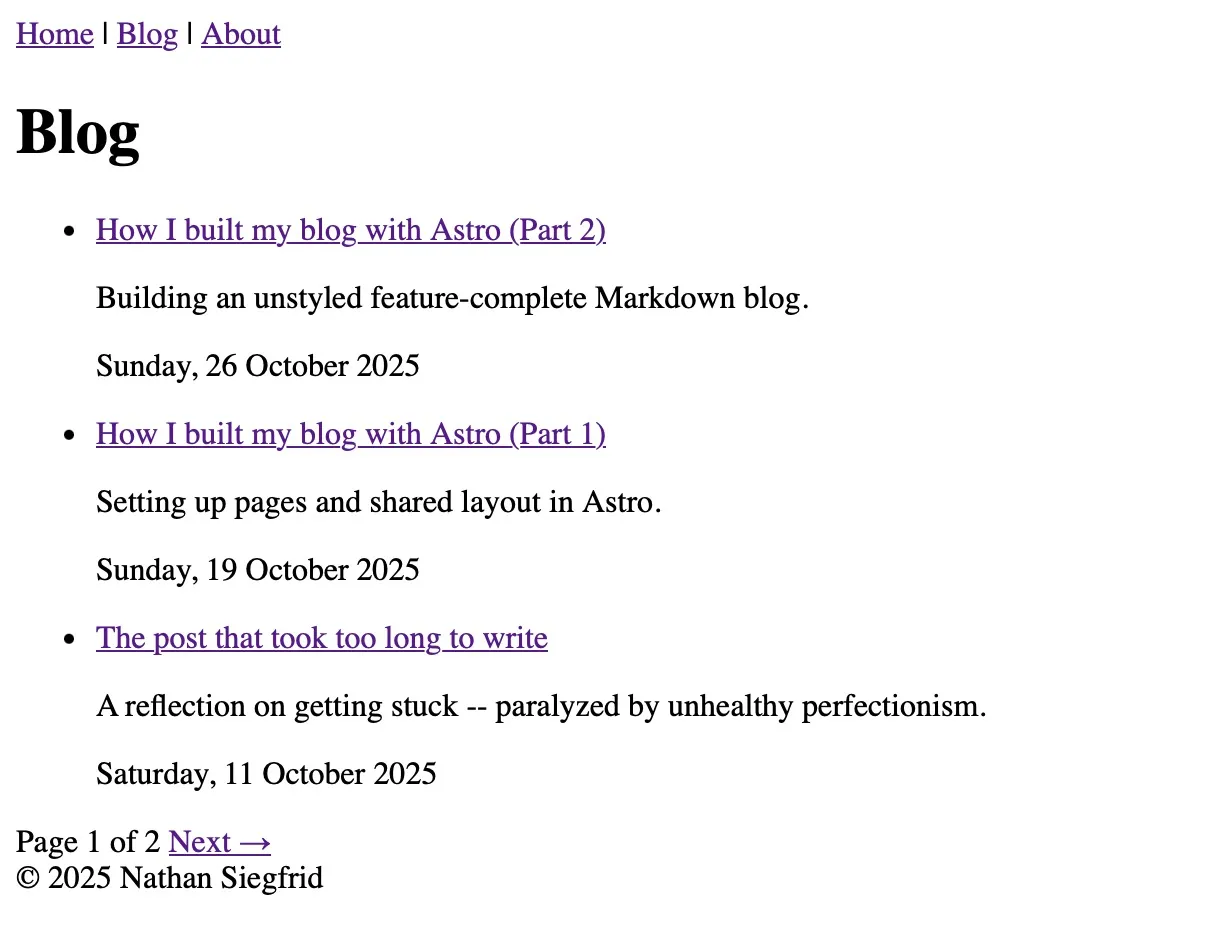Click the bullet beside the Part 2 post
The height and width of the screenshot is (926, 1216).
tap(69, 230)
